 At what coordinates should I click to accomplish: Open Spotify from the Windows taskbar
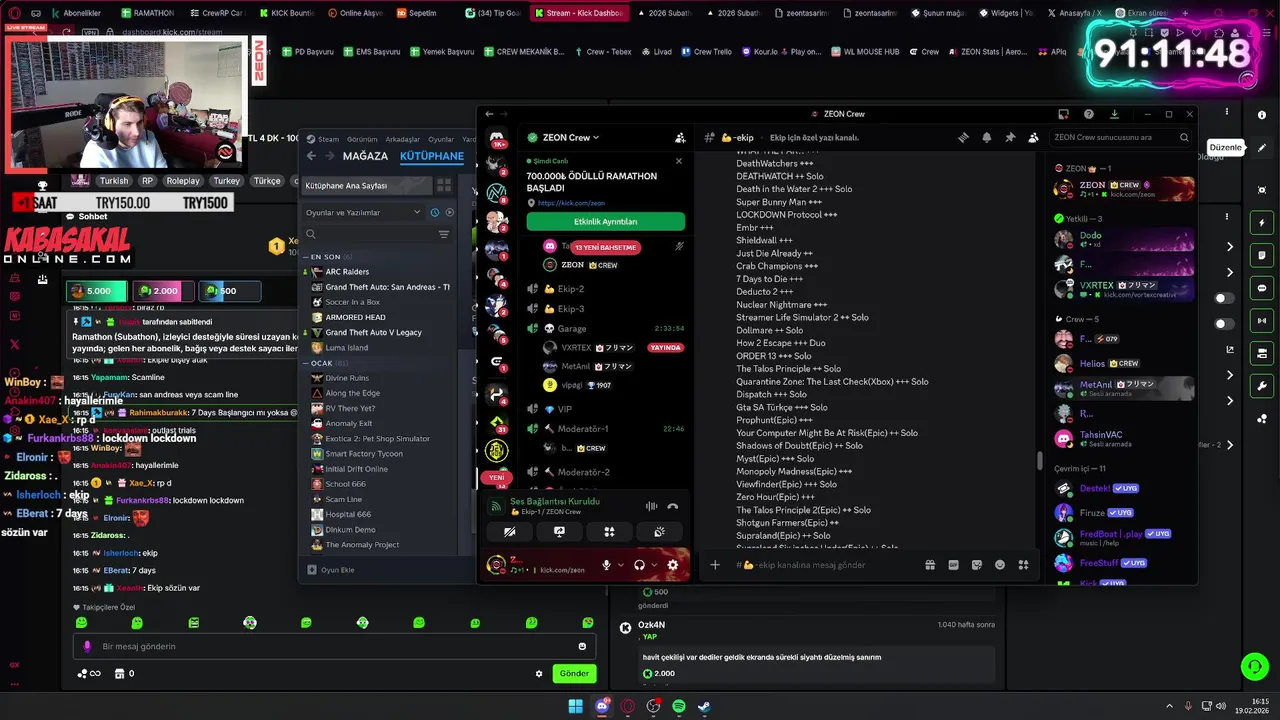[679, 706]
